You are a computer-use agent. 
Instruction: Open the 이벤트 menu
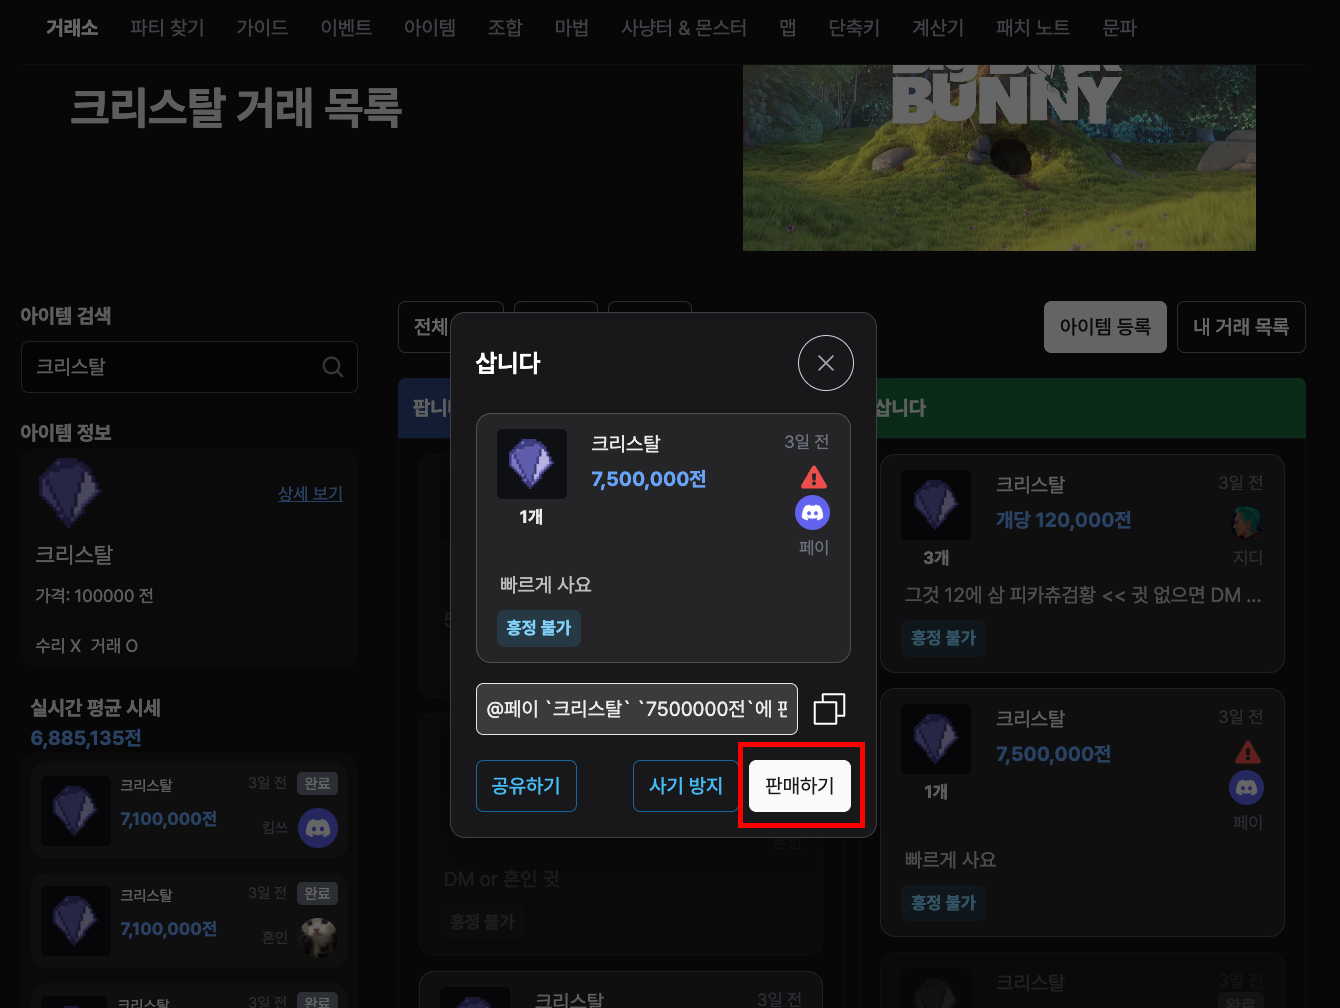pos(346,28)
